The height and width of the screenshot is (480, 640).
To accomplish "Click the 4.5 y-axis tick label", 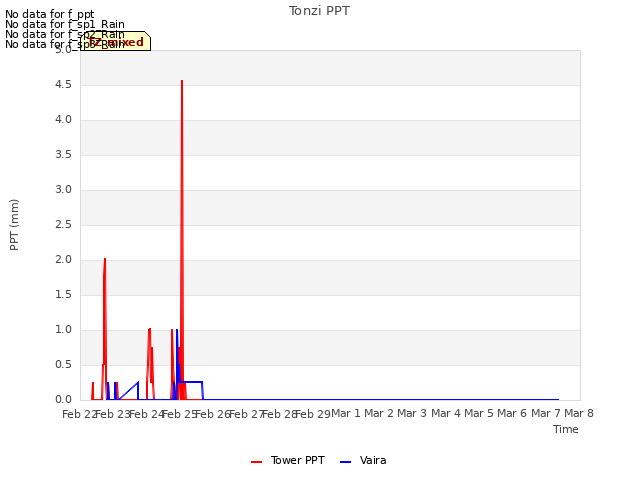I will click(63, 84).
